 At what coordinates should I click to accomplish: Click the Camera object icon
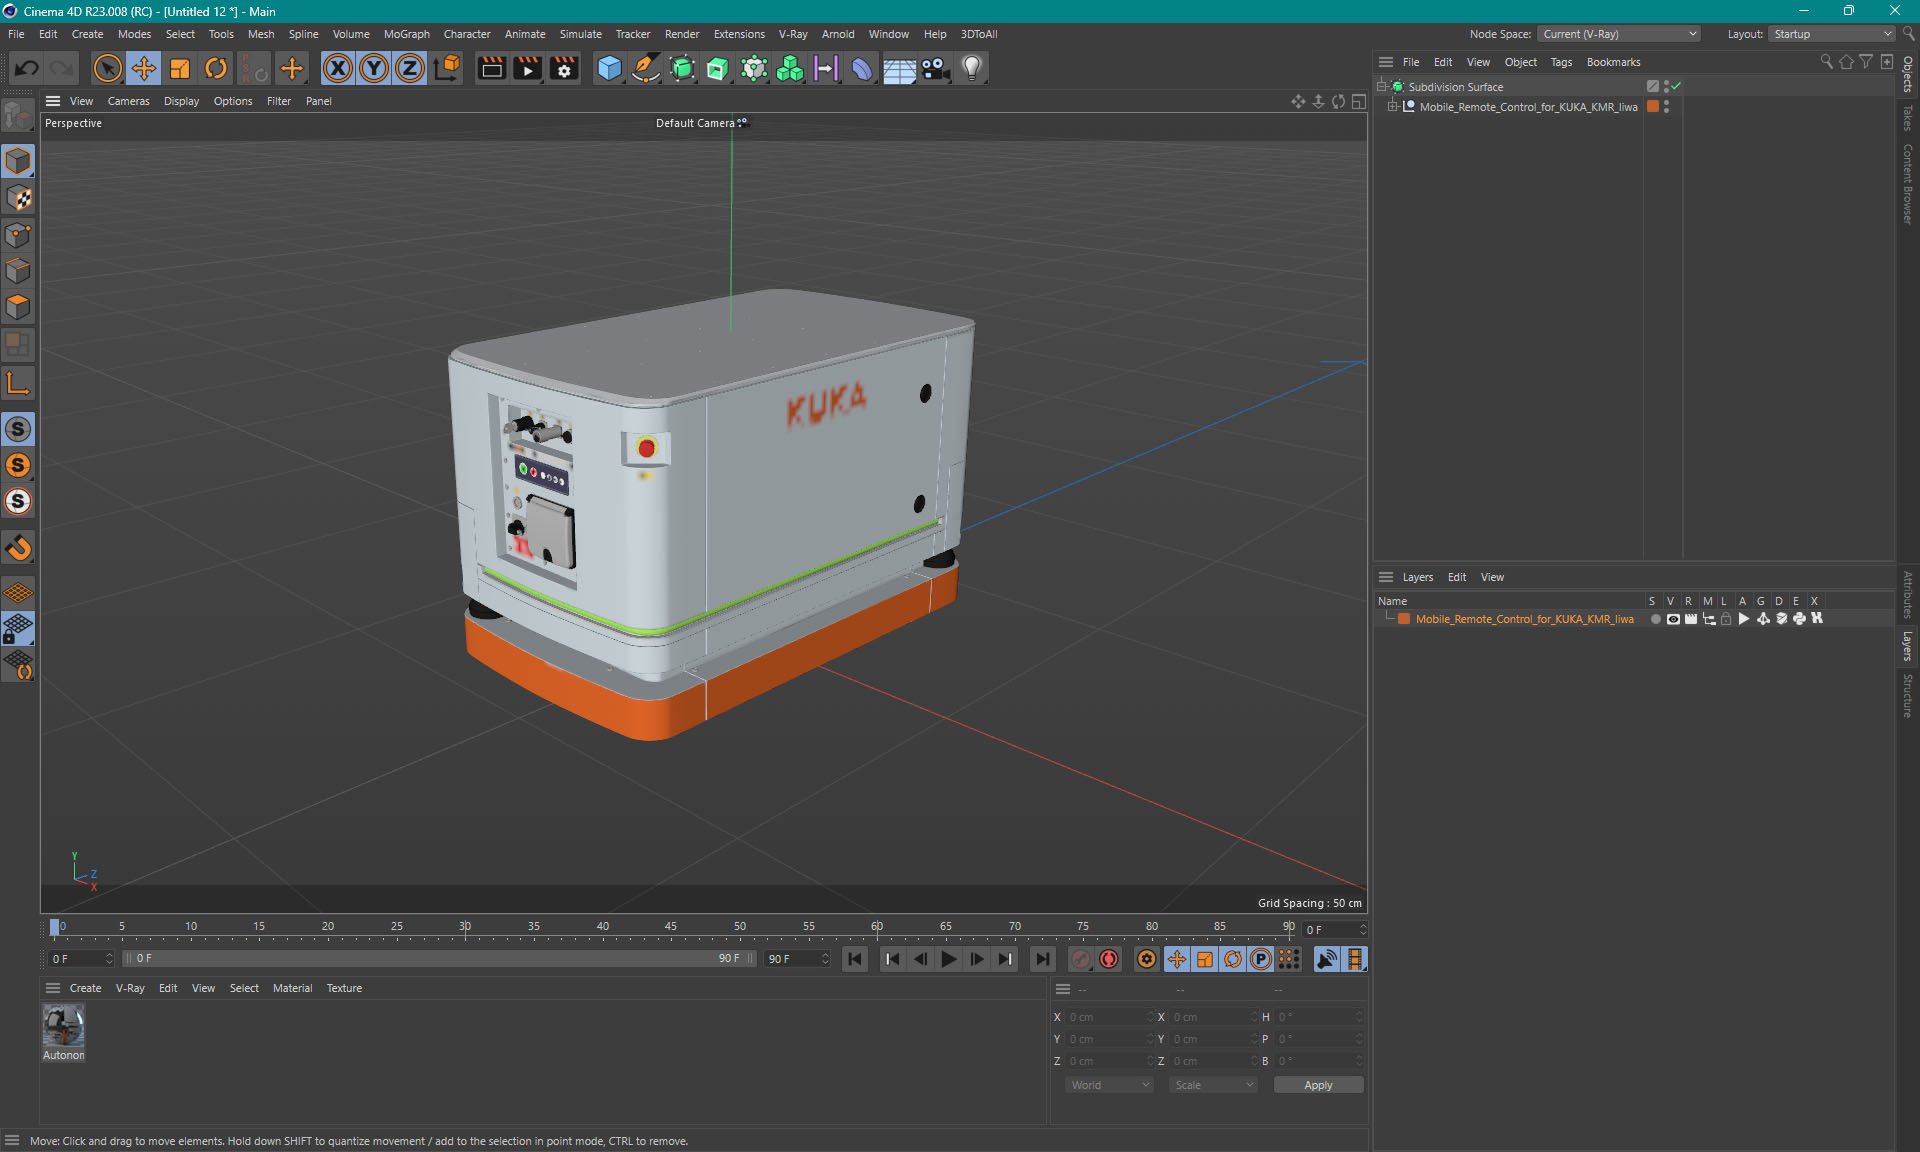935,68
